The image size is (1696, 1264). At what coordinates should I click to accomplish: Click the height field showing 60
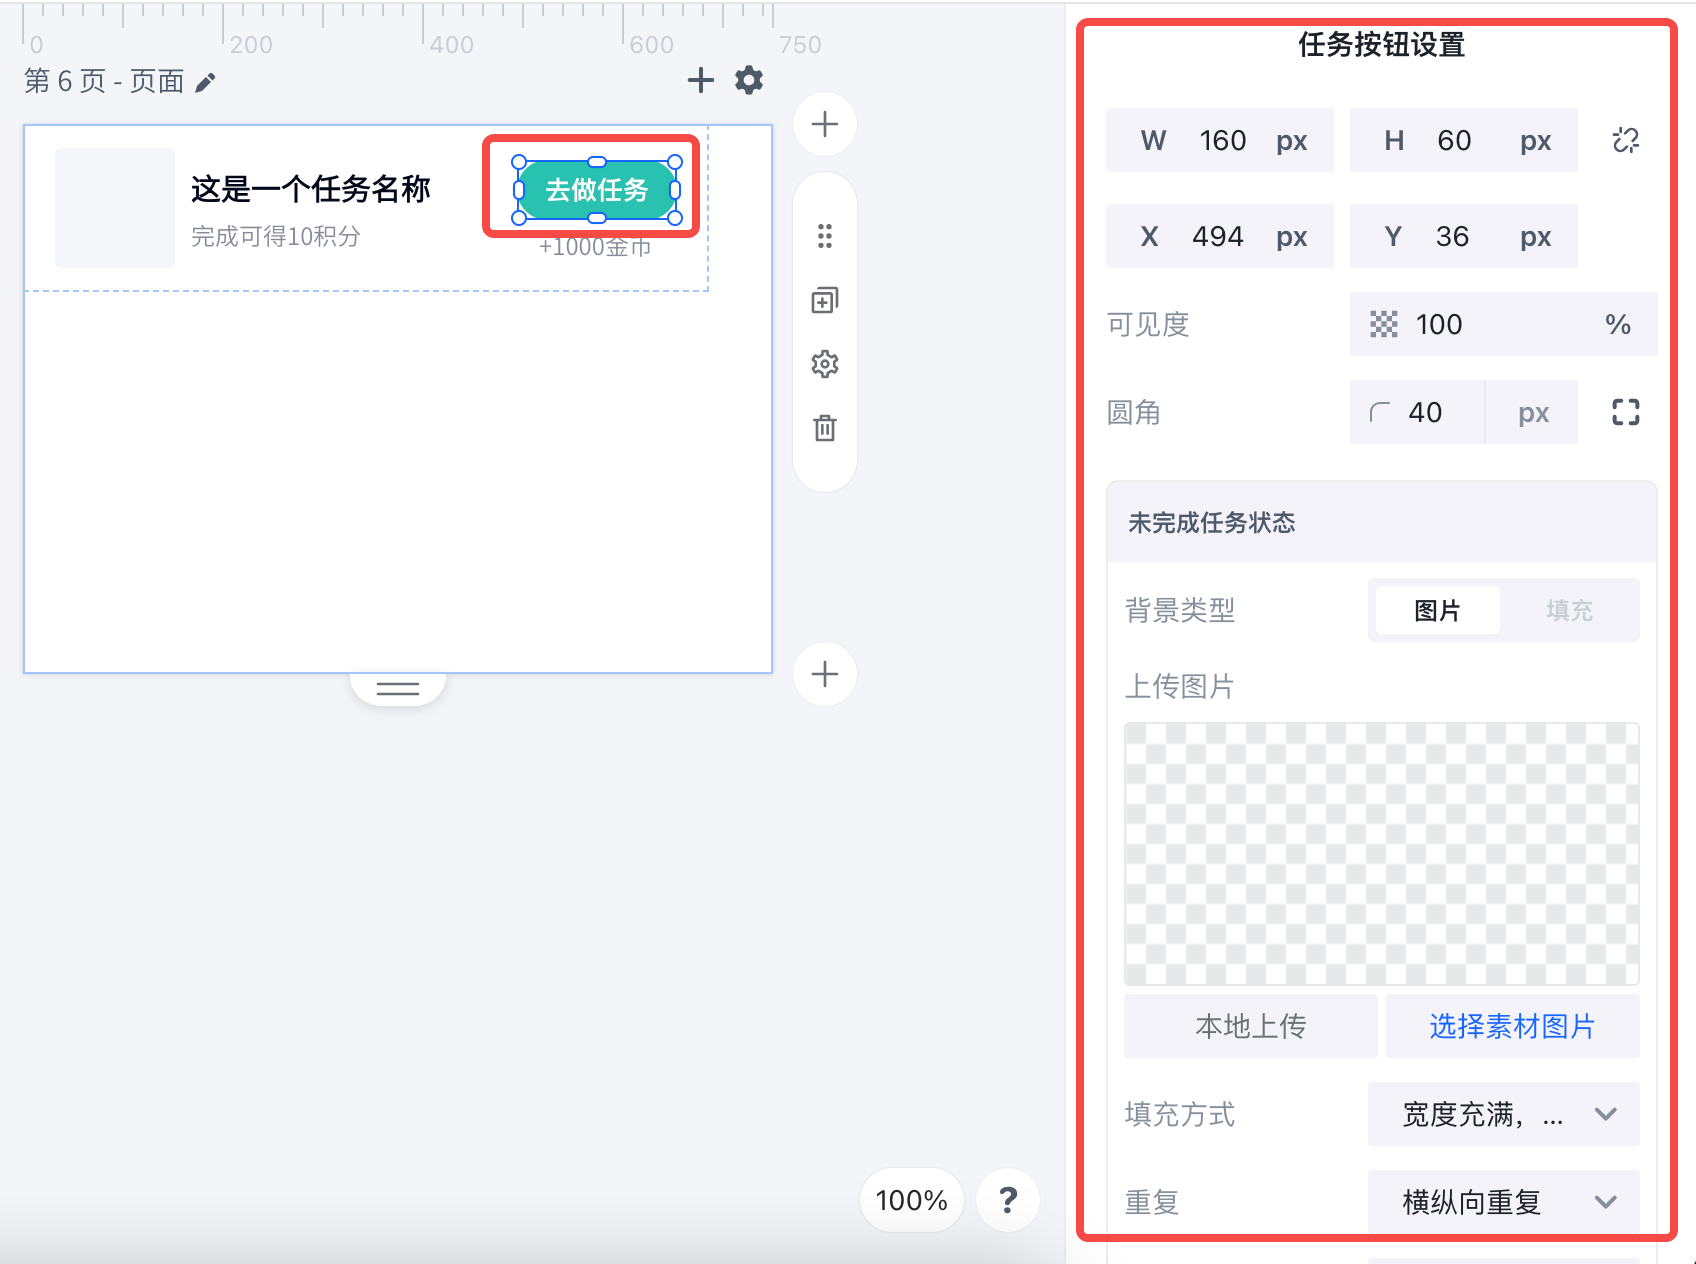(x=1464, y=140)
